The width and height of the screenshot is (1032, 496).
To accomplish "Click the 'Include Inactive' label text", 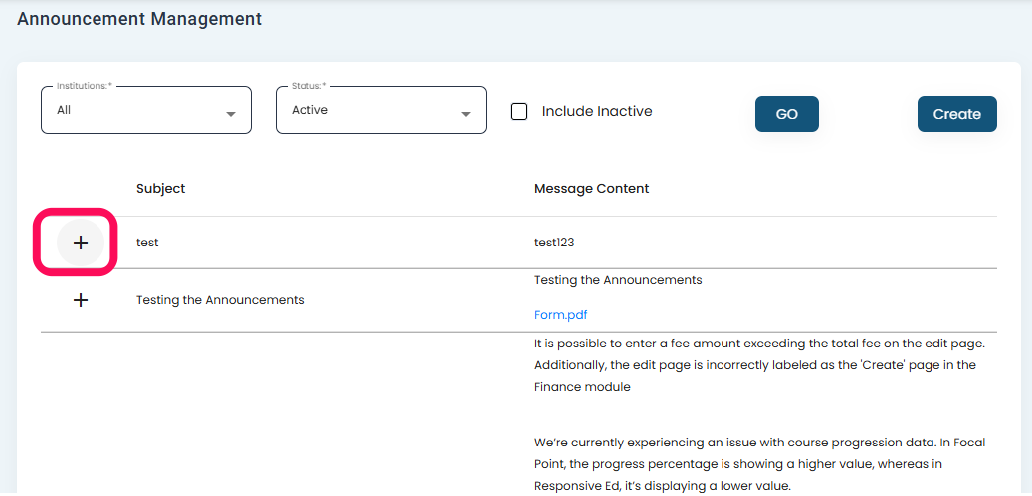I will coord(597,112).
